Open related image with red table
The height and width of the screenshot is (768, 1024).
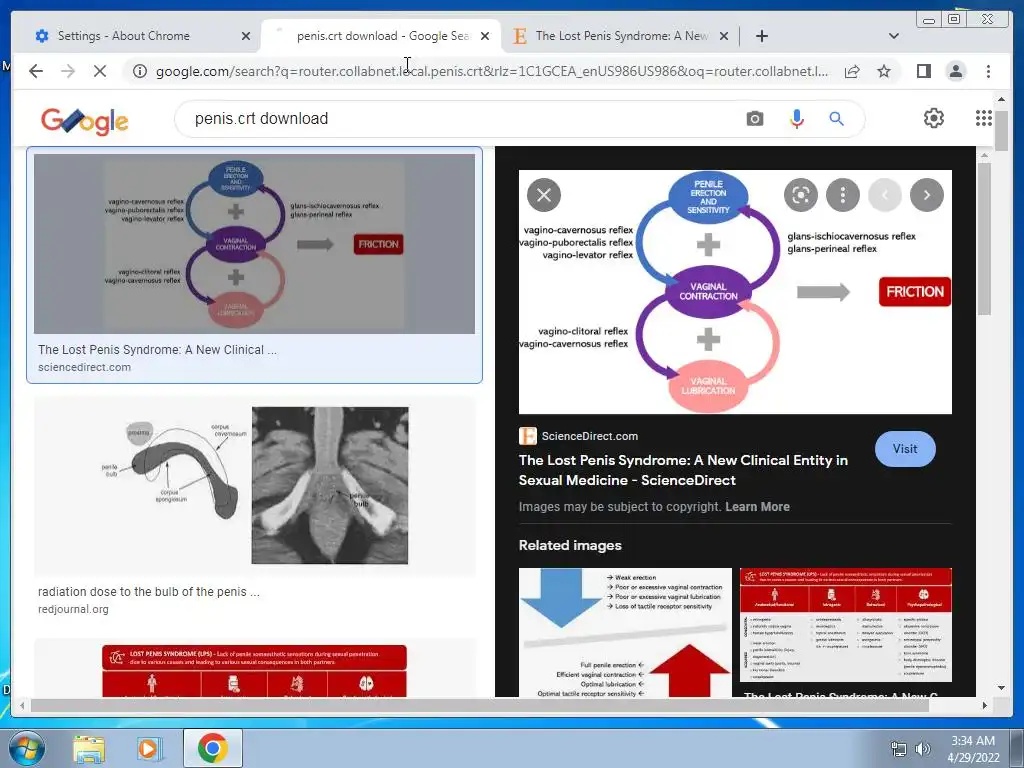[846, 625]
